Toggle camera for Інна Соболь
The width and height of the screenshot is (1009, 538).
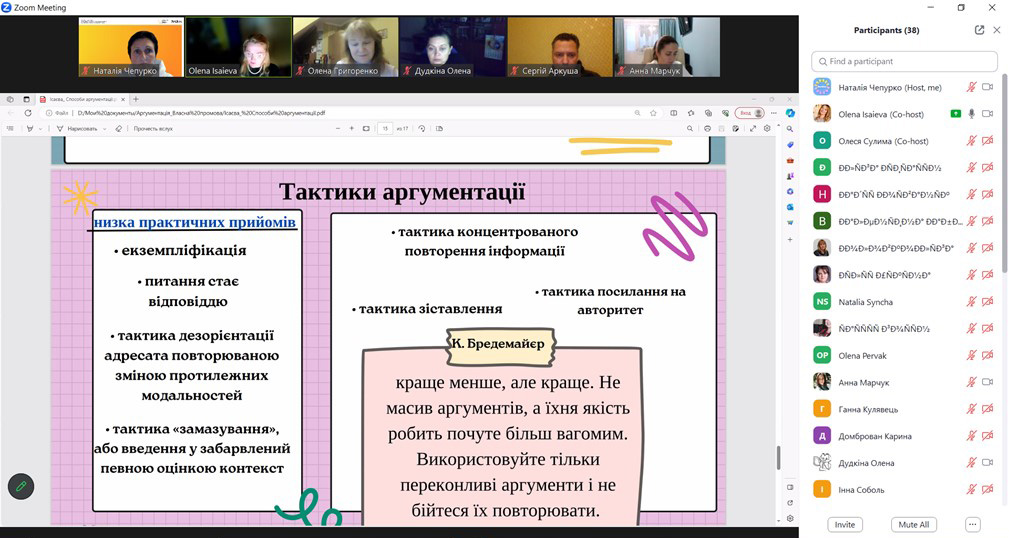pos(988,490)
